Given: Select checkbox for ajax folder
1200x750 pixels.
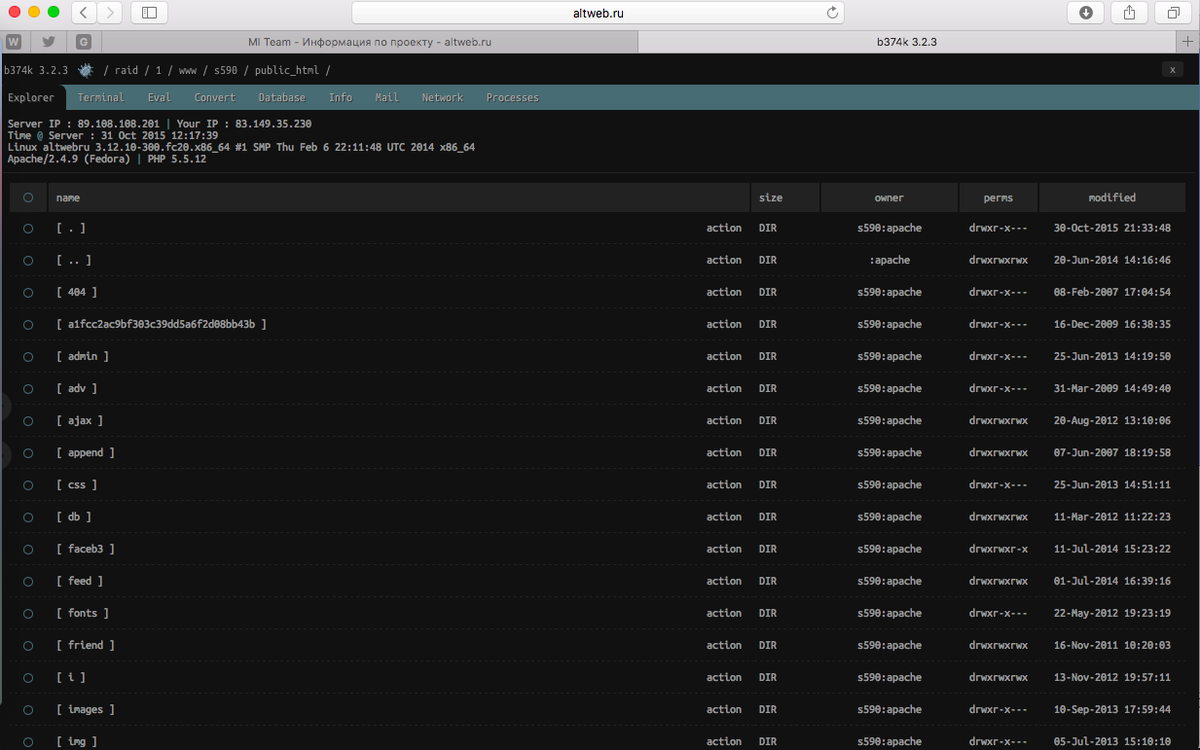Looking at the screenshot, I should pos(28,421).
